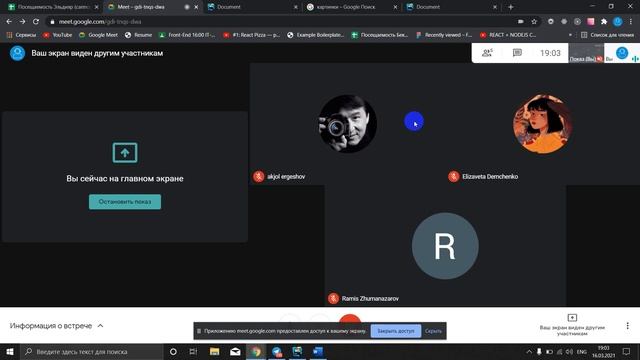
Task: Click akjol ergeshov's muted mic icon
Action: pyautogui.click(x=258, y=176)
